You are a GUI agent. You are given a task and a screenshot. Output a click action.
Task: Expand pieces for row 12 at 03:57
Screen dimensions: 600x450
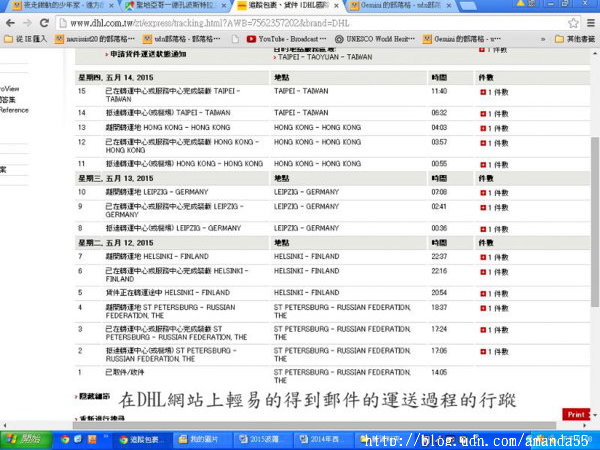click(483, 143)
